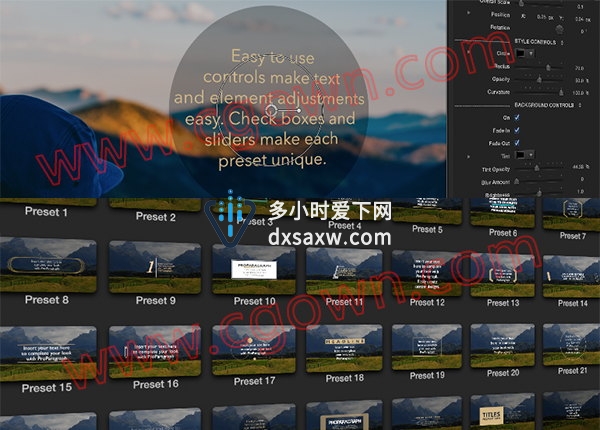The image size is (600, 430).
Task: Click the Curvature value 100.0 %
Action: coord(580,93)
